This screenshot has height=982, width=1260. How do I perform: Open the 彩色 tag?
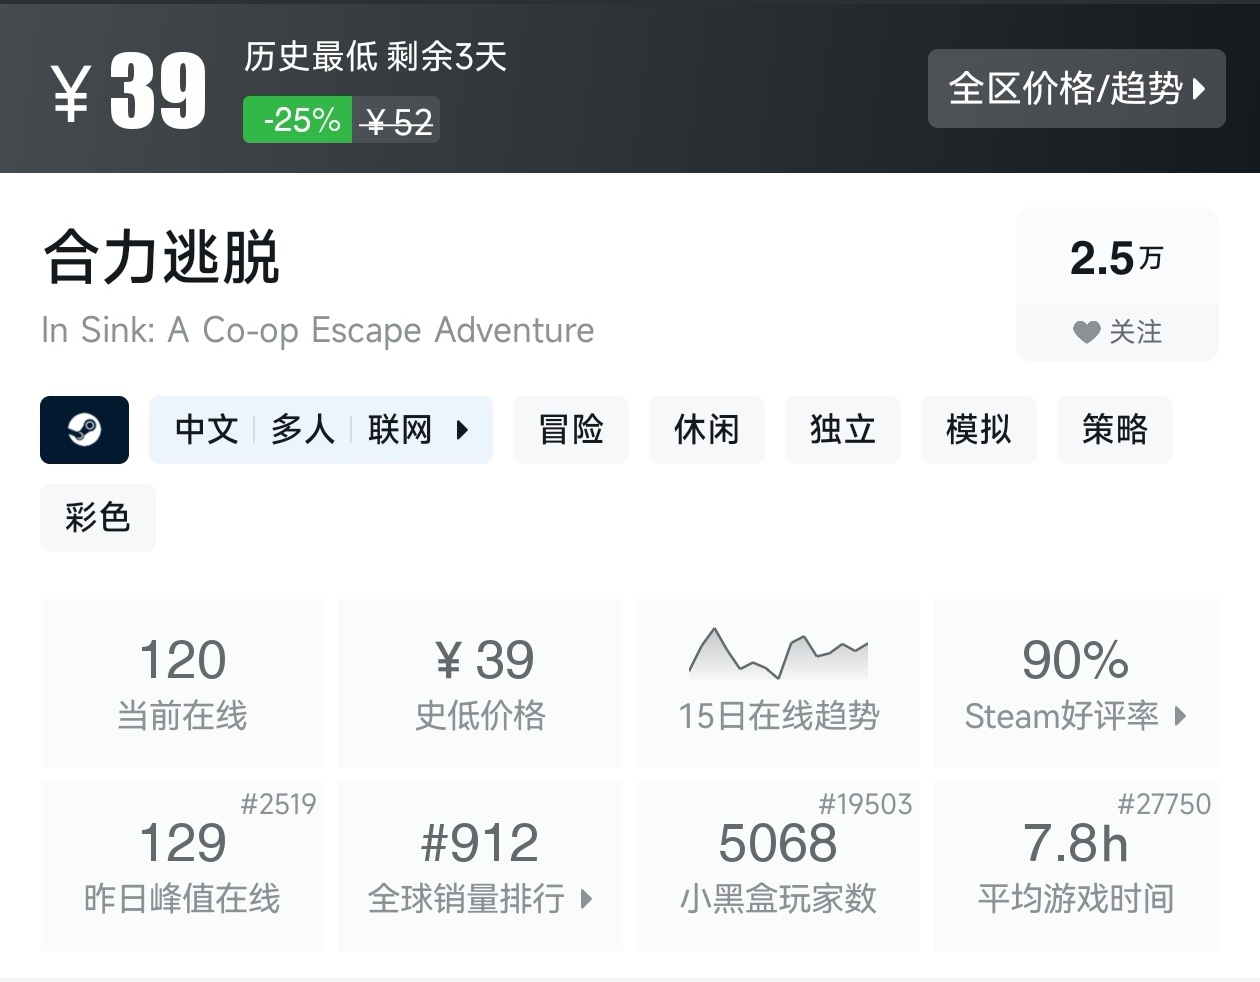[98, 518]
